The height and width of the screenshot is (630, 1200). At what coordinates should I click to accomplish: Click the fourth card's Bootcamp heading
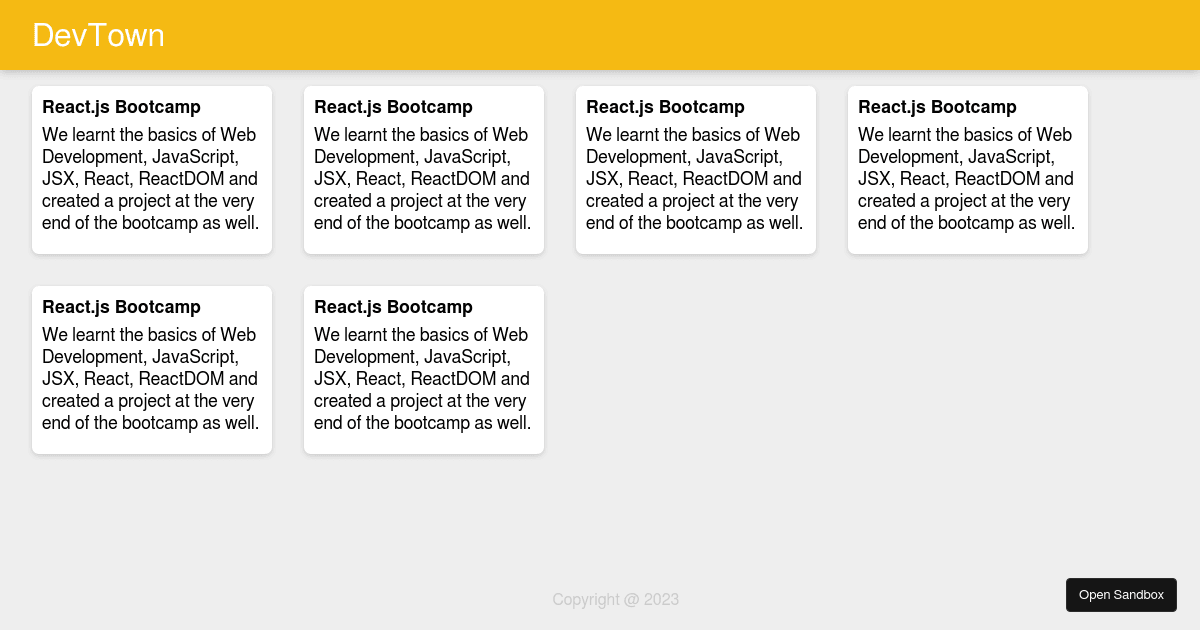937,107
